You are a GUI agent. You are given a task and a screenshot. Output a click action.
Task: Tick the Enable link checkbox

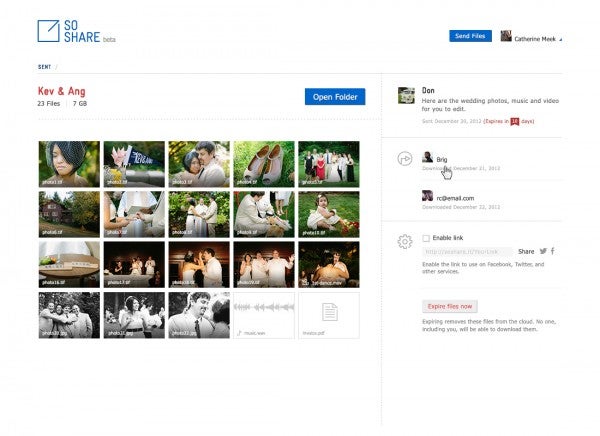426,238
